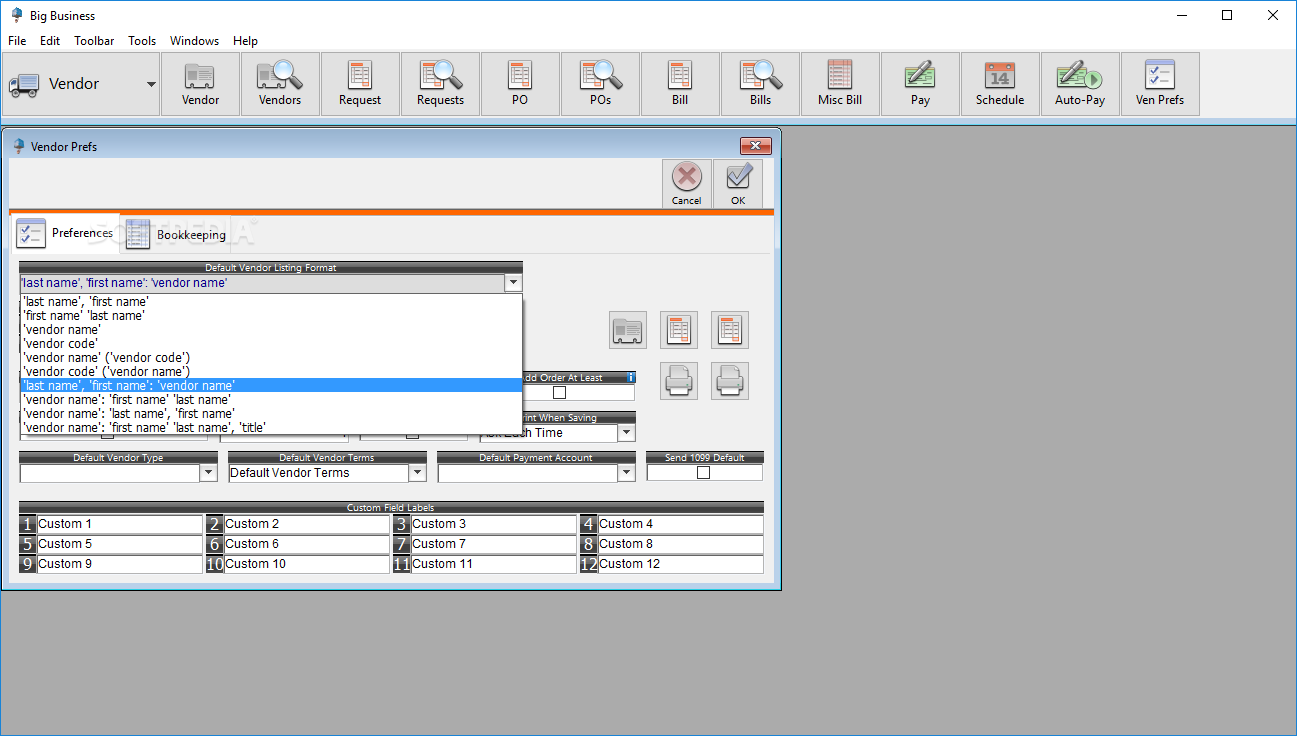Click the form icon next to the vendor card icon
Image resolution: width=1297 pixels, height=736 pixels.
tap(679, 330)
